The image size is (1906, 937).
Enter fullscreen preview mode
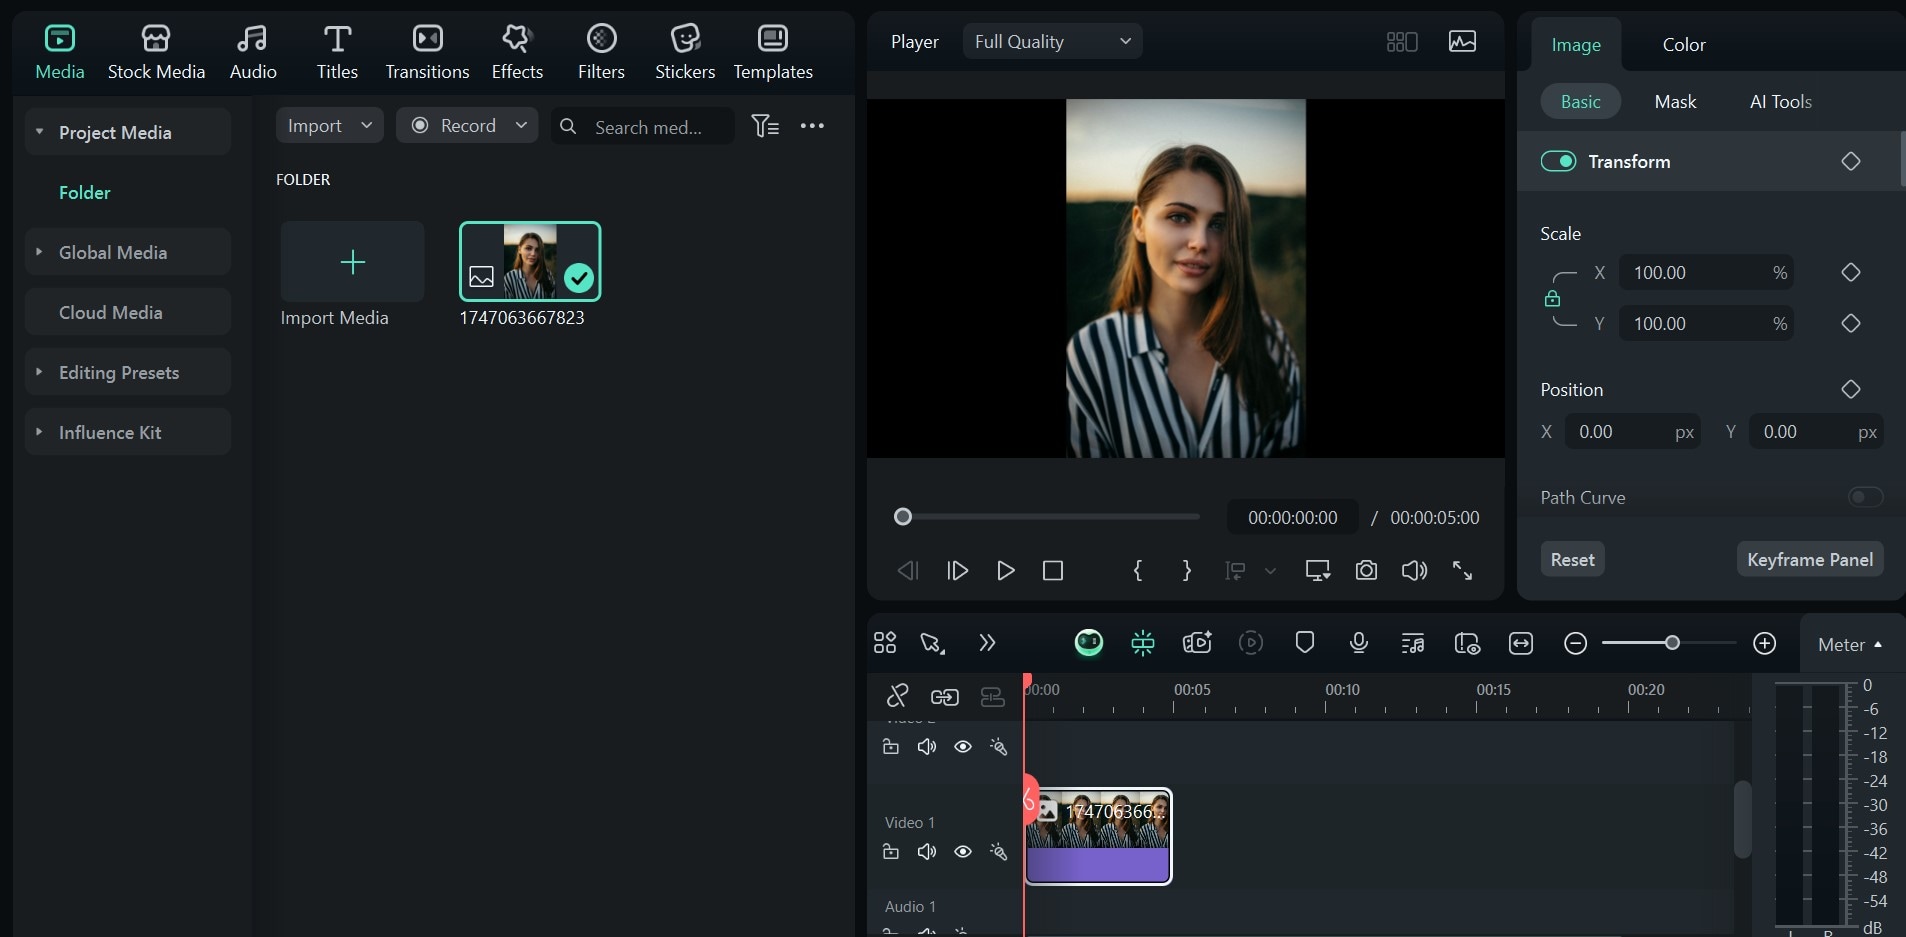tap(1463, 571)
